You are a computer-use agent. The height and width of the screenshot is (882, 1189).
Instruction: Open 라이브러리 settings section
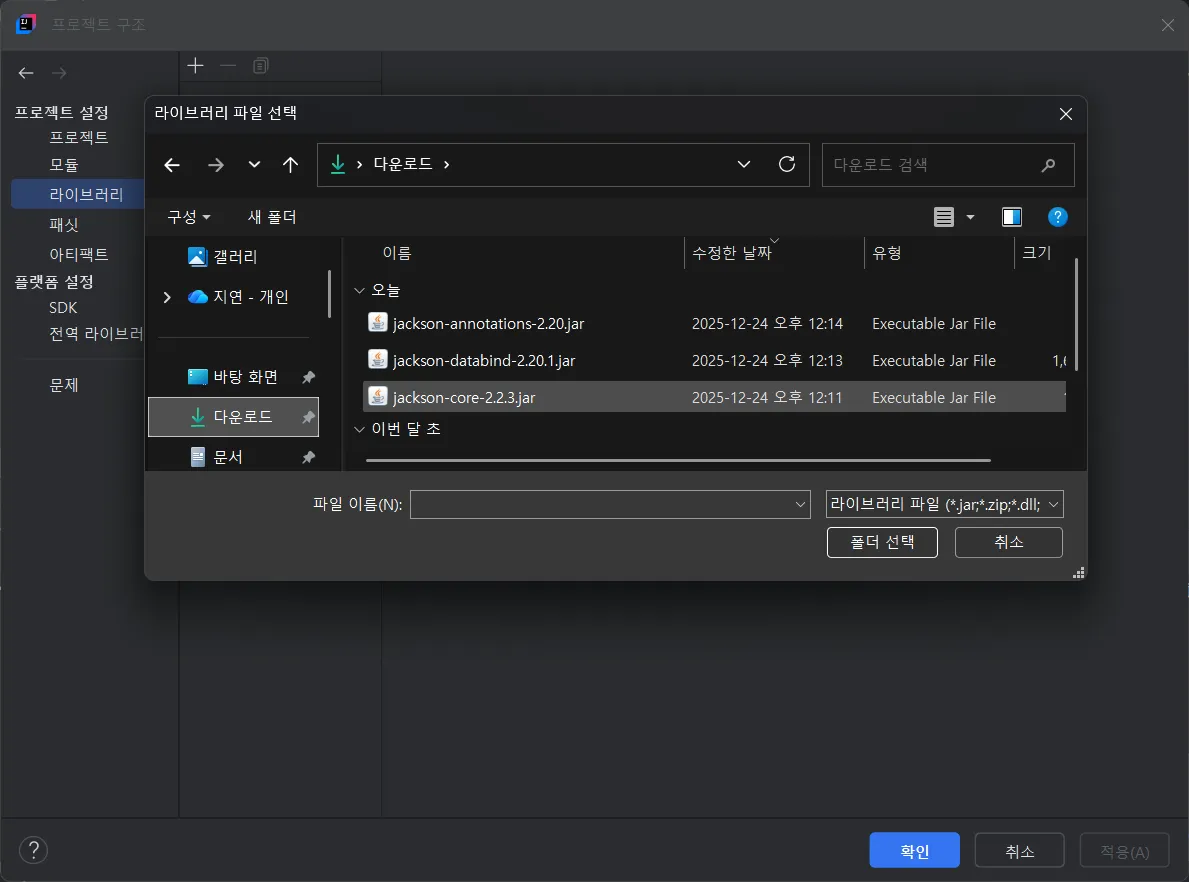click(x=78, y=195)
